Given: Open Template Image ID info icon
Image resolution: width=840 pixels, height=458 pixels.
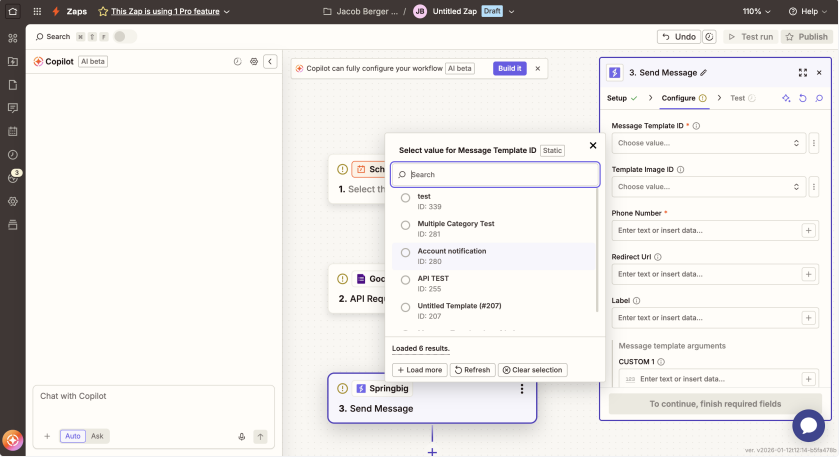Looking at the screenshot, I should pos(680,170).
